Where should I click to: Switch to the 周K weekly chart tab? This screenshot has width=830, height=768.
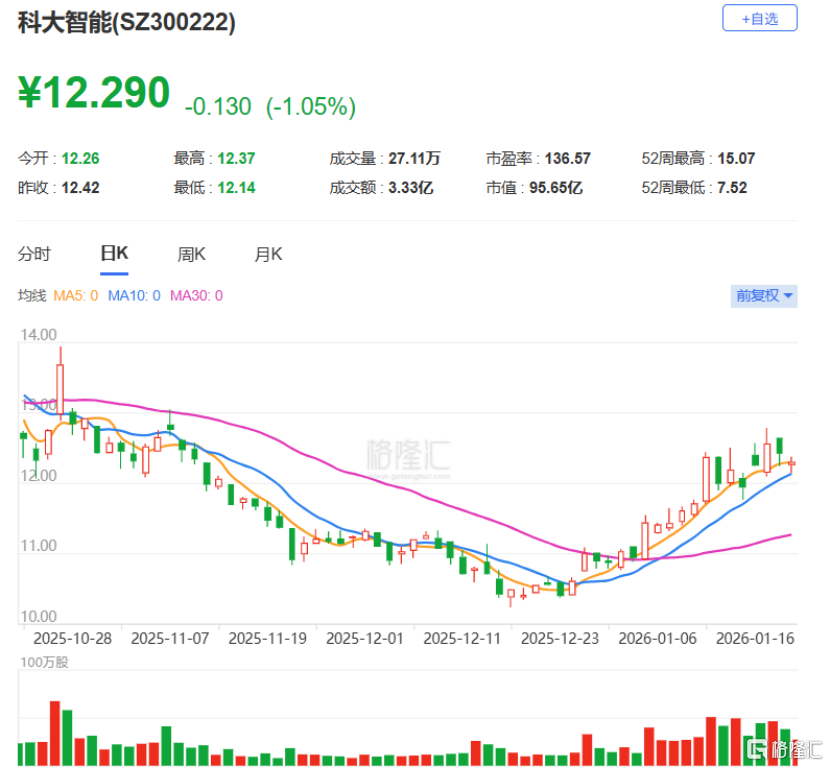(x=190, y=254)
